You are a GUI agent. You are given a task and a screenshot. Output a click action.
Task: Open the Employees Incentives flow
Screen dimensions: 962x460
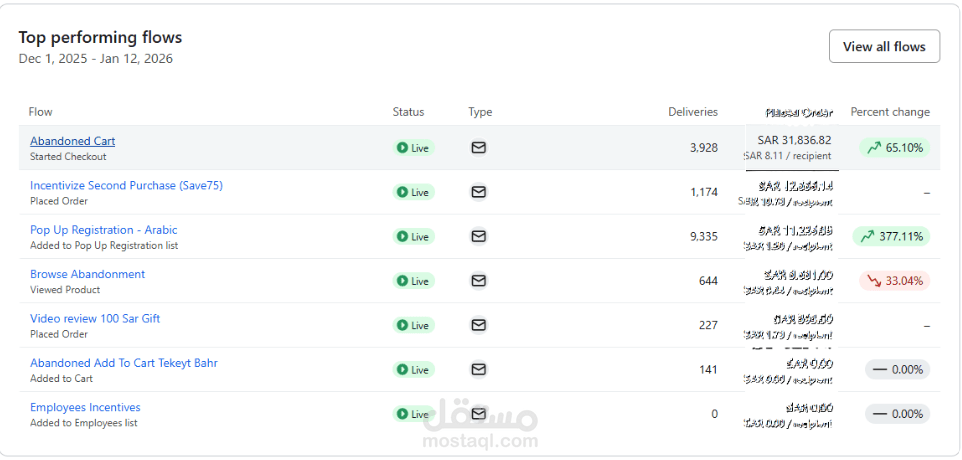(85, 407)
